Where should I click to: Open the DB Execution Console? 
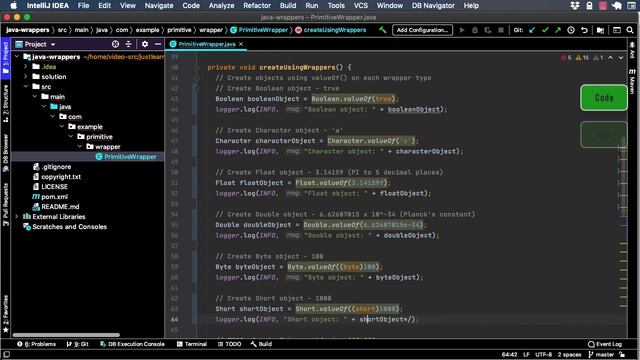tap(132, 344)
